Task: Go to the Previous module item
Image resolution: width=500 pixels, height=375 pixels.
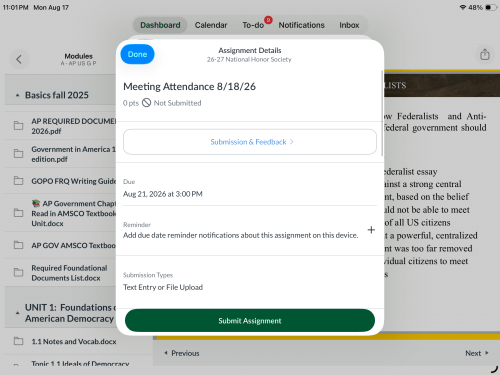Action: [x=182, y=353]
